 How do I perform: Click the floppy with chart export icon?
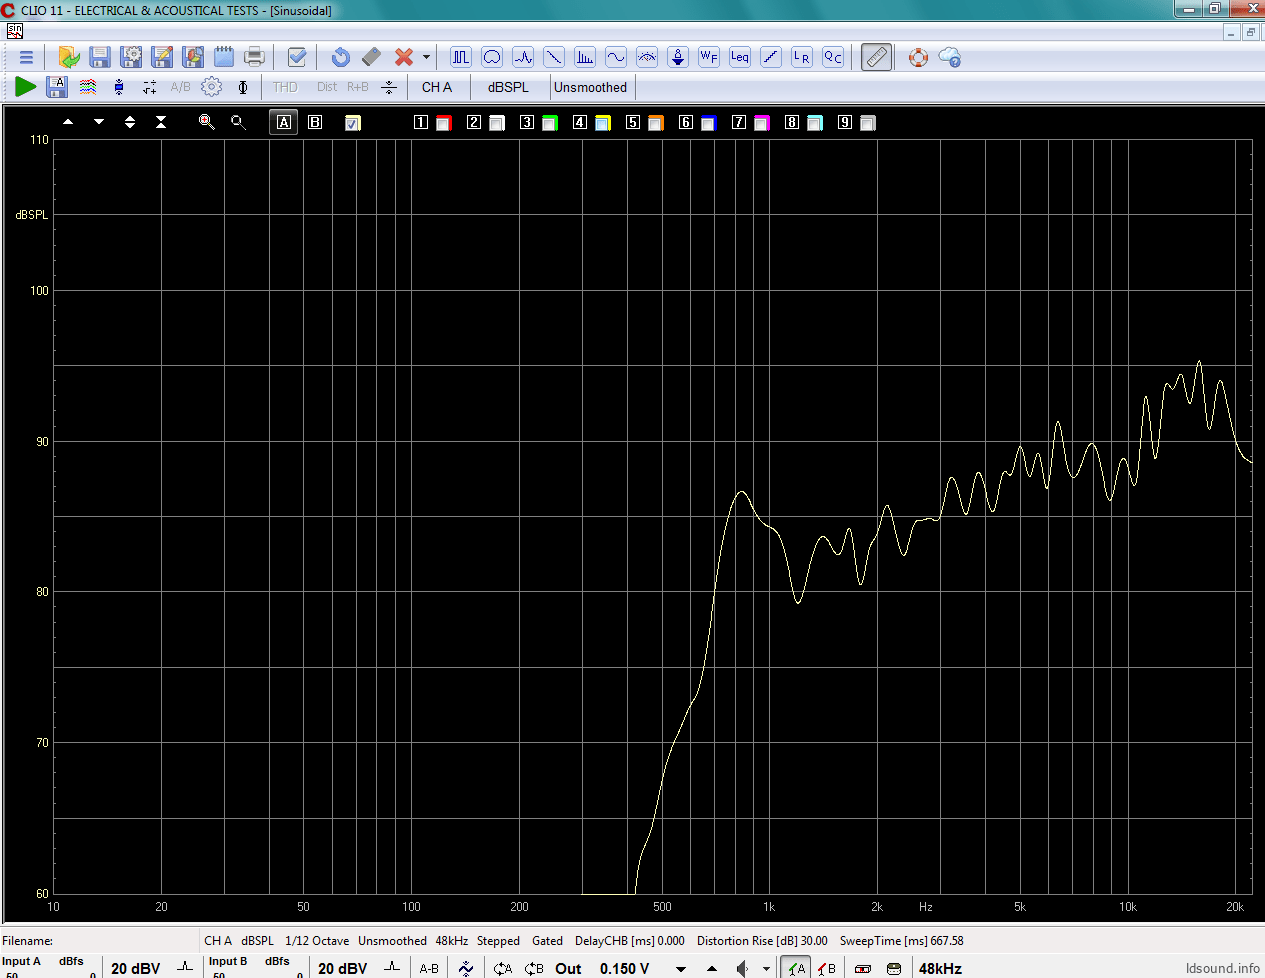[x=193, y=57]
